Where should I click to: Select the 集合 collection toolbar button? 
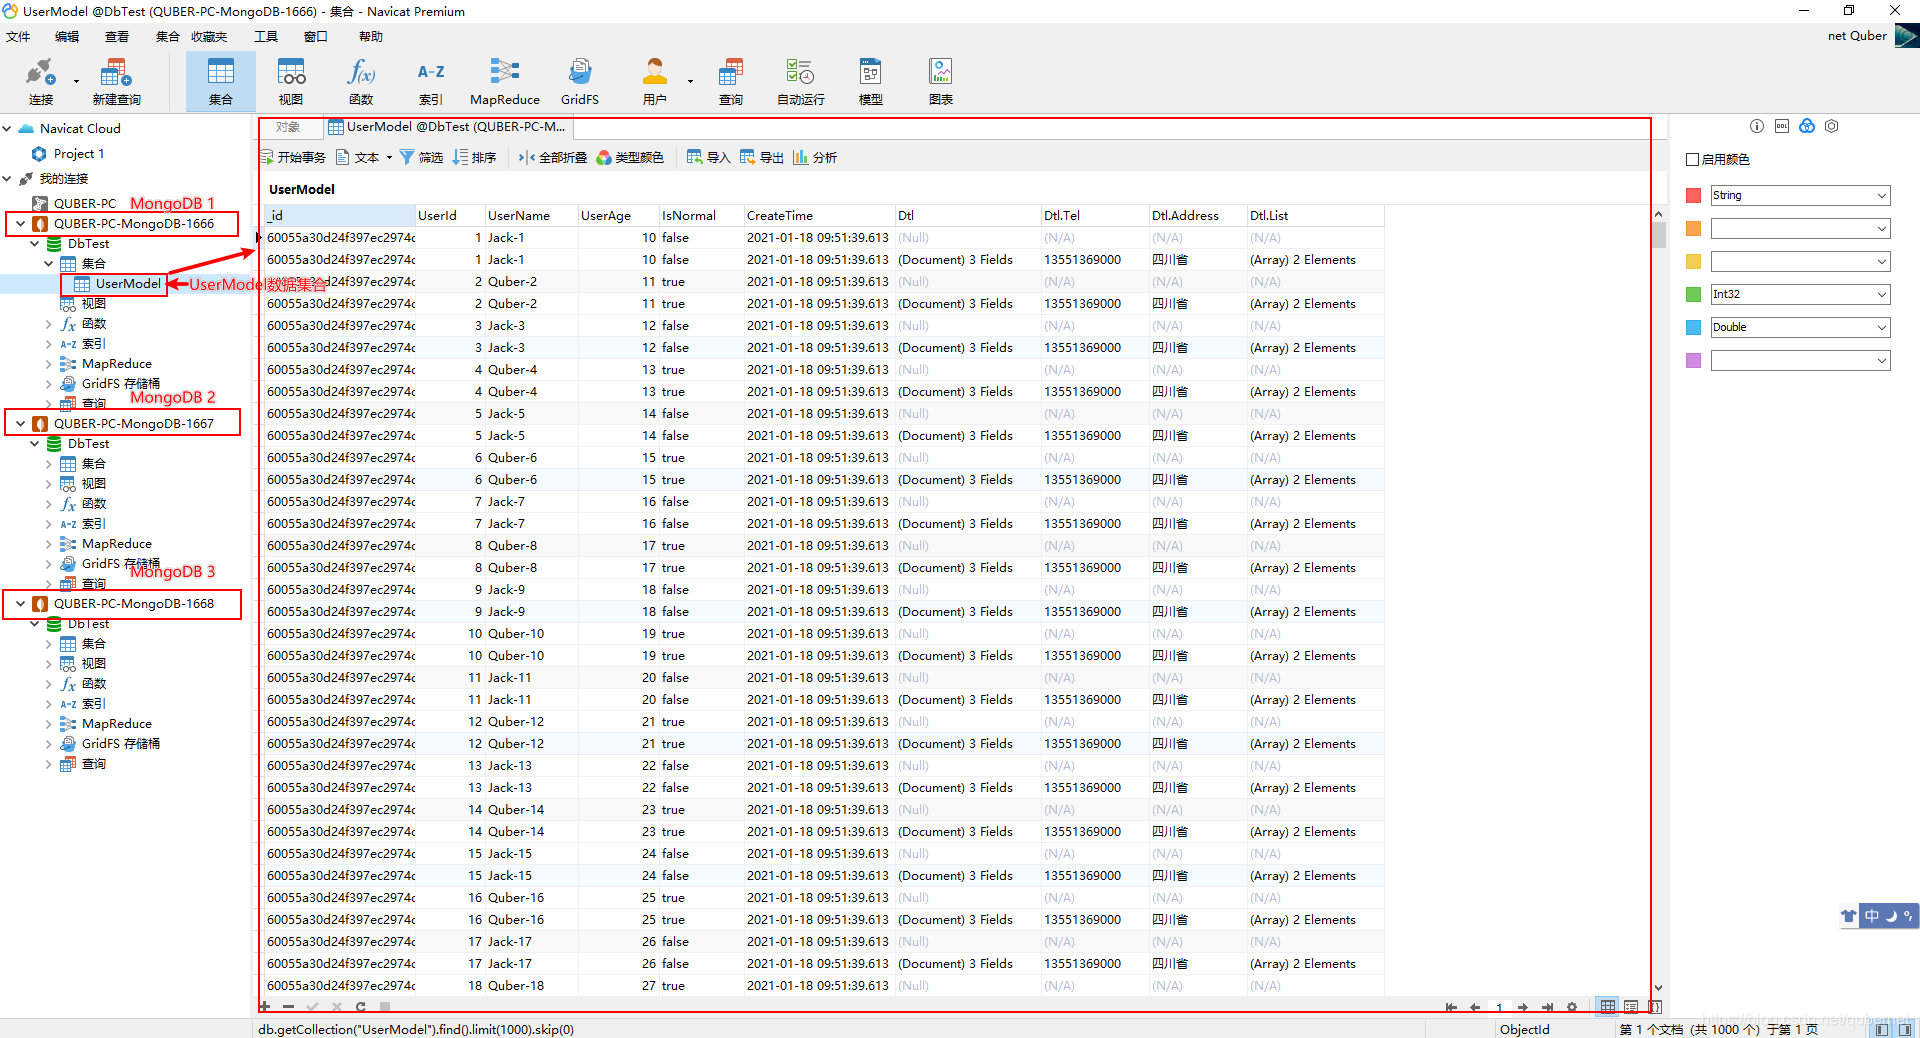(220, 82)
